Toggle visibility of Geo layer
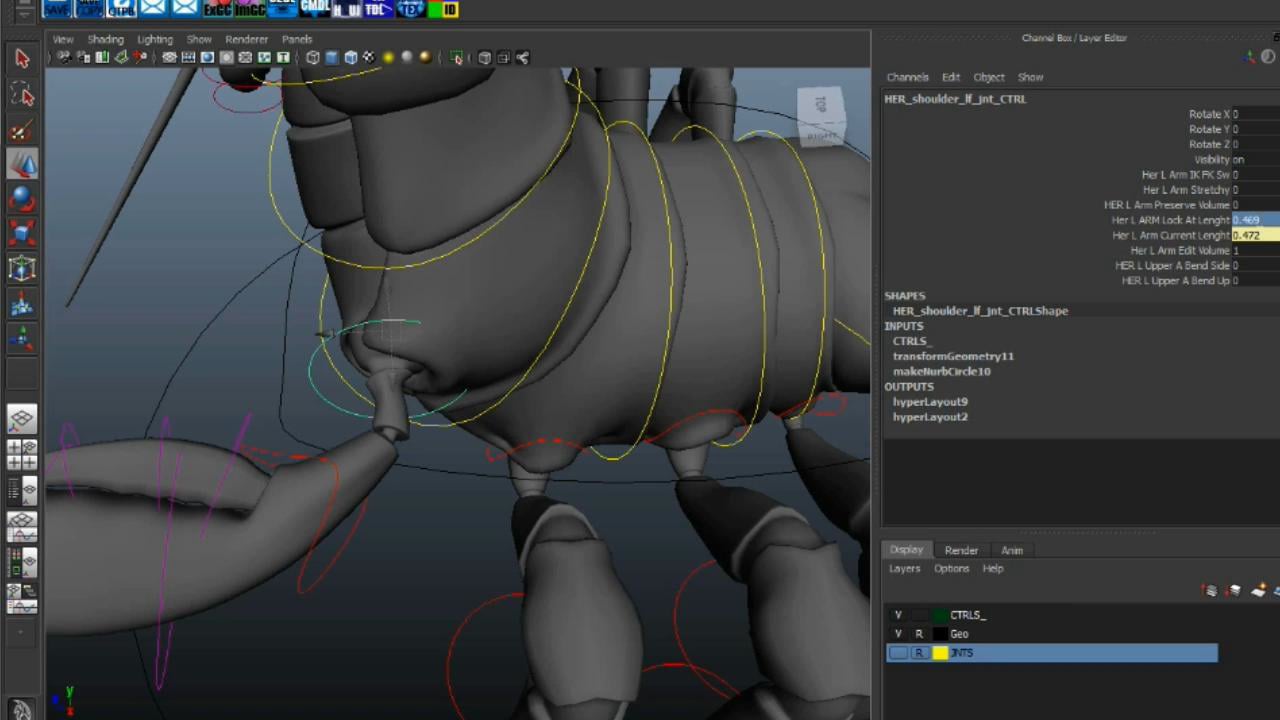The height and width of the screenshot is (720, 1280). [x=898, y=634]
